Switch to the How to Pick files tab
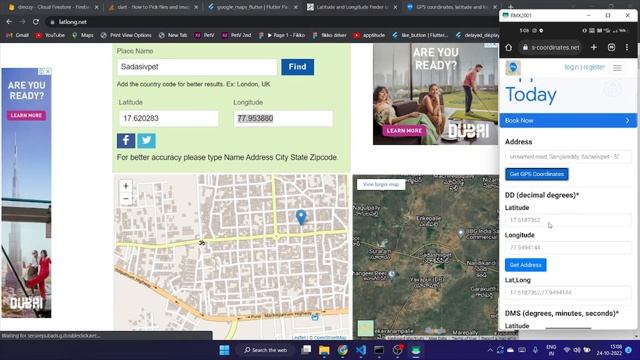Image resolution: width=640 pixels, height=360 pixels. [152, 7]
